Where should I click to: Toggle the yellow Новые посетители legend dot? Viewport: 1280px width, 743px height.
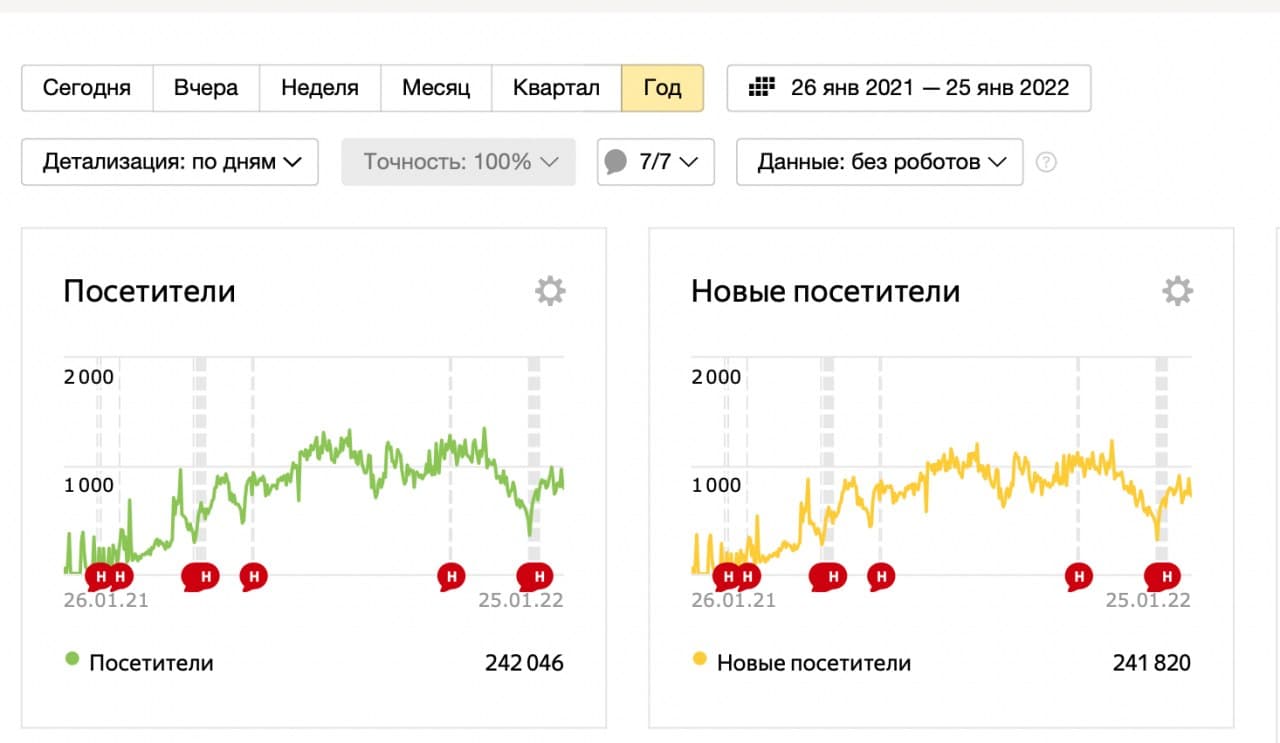pyautogui.click(x=699, y=660)
